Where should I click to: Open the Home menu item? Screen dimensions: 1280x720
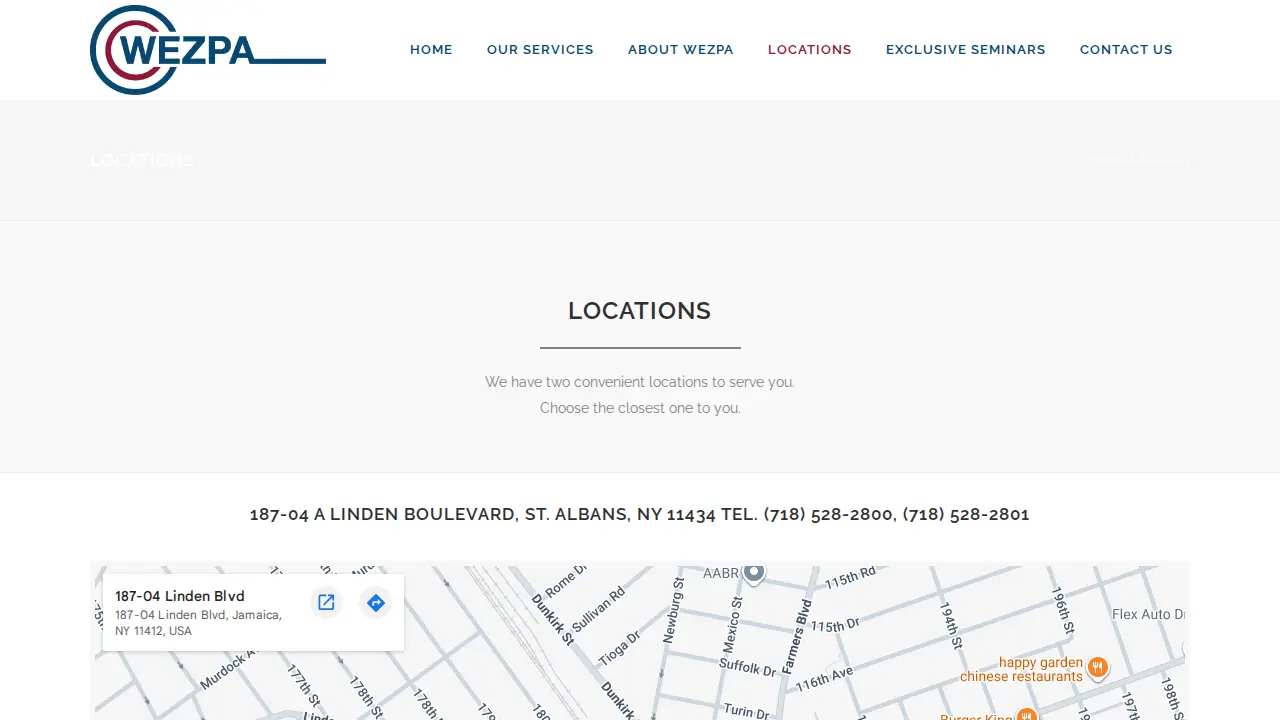point(431,49)
